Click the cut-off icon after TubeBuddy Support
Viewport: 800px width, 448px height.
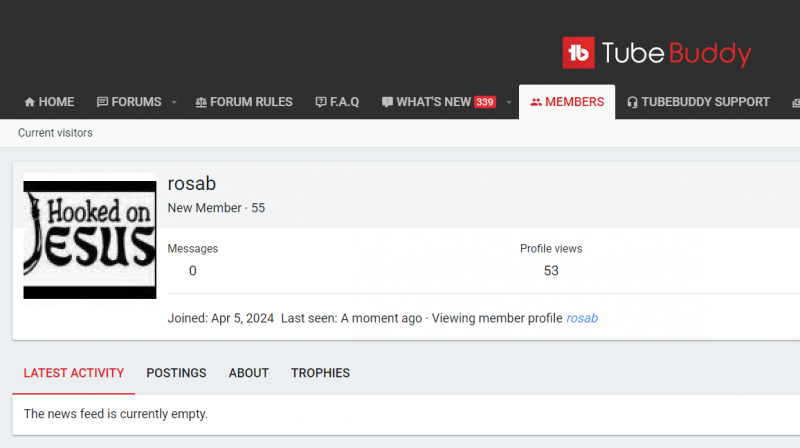pyautogui.click(x=795, y=102)
